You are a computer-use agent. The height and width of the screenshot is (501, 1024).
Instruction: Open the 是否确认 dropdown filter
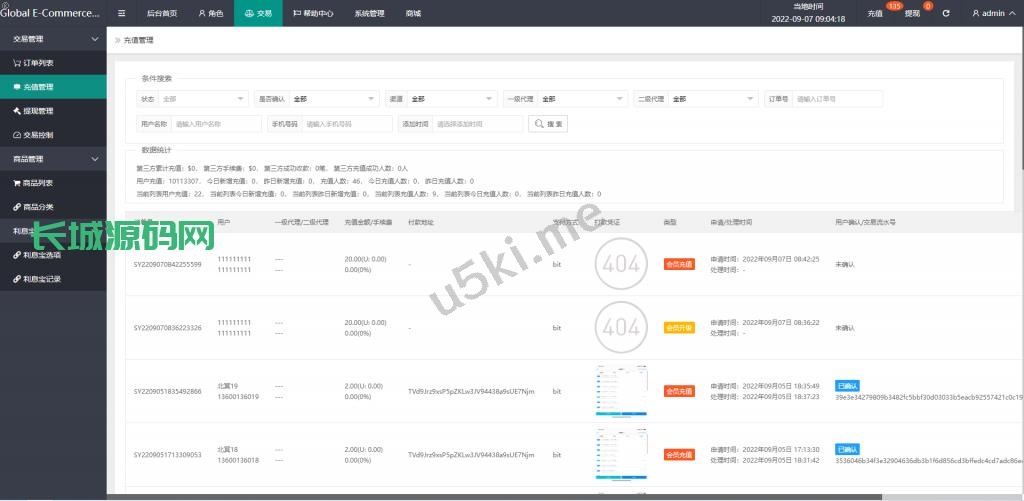pos(334,99)
